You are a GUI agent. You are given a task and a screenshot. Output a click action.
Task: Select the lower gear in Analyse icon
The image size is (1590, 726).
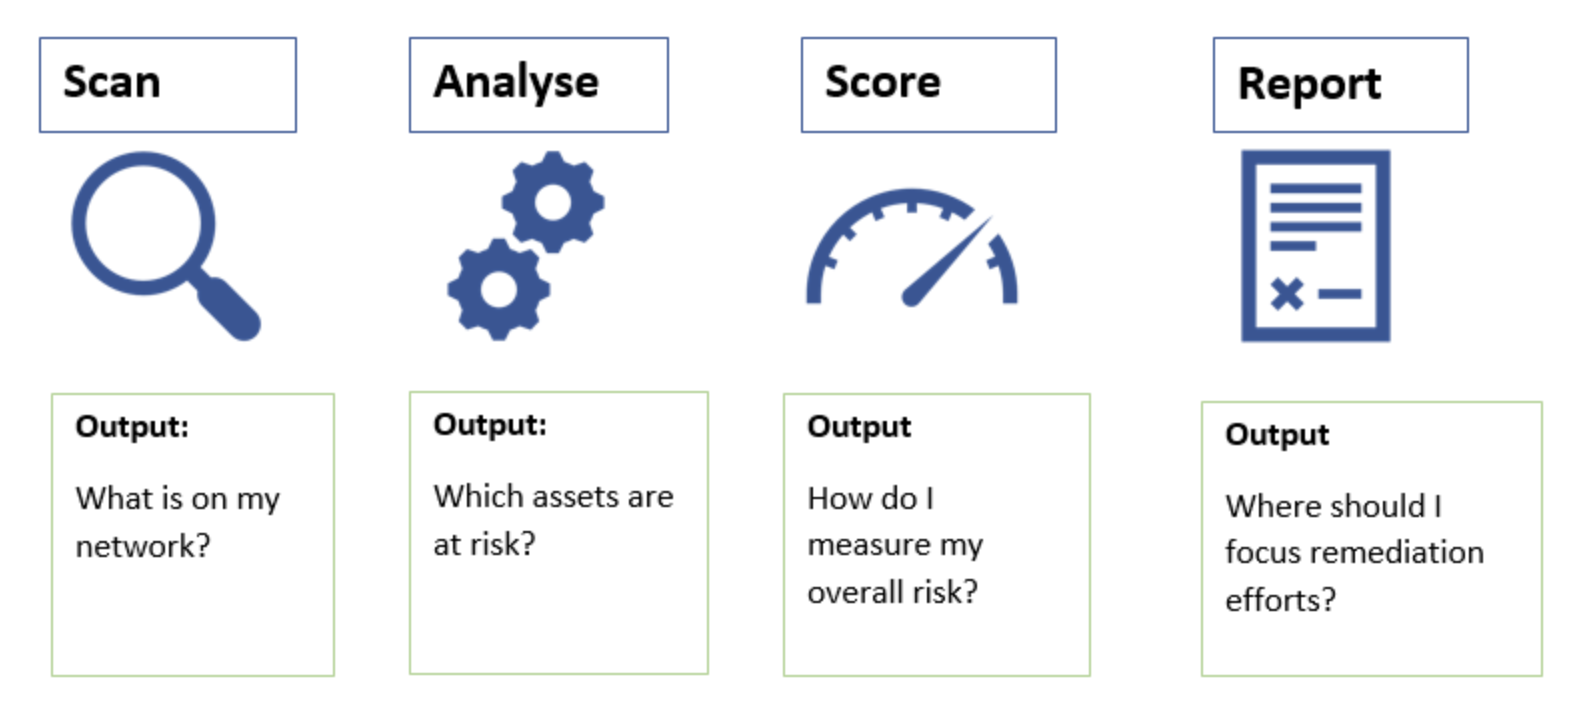point(498,290)
